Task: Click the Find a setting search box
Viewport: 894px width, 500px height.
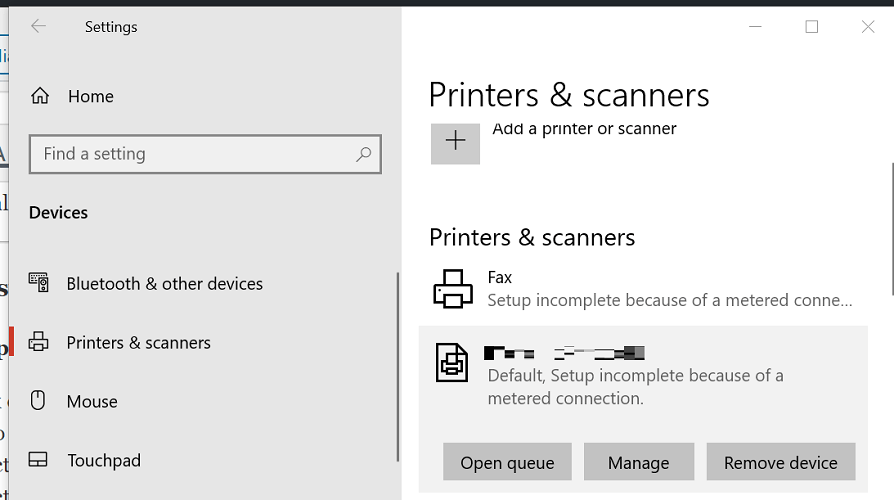Action: (x=195, y=154)
